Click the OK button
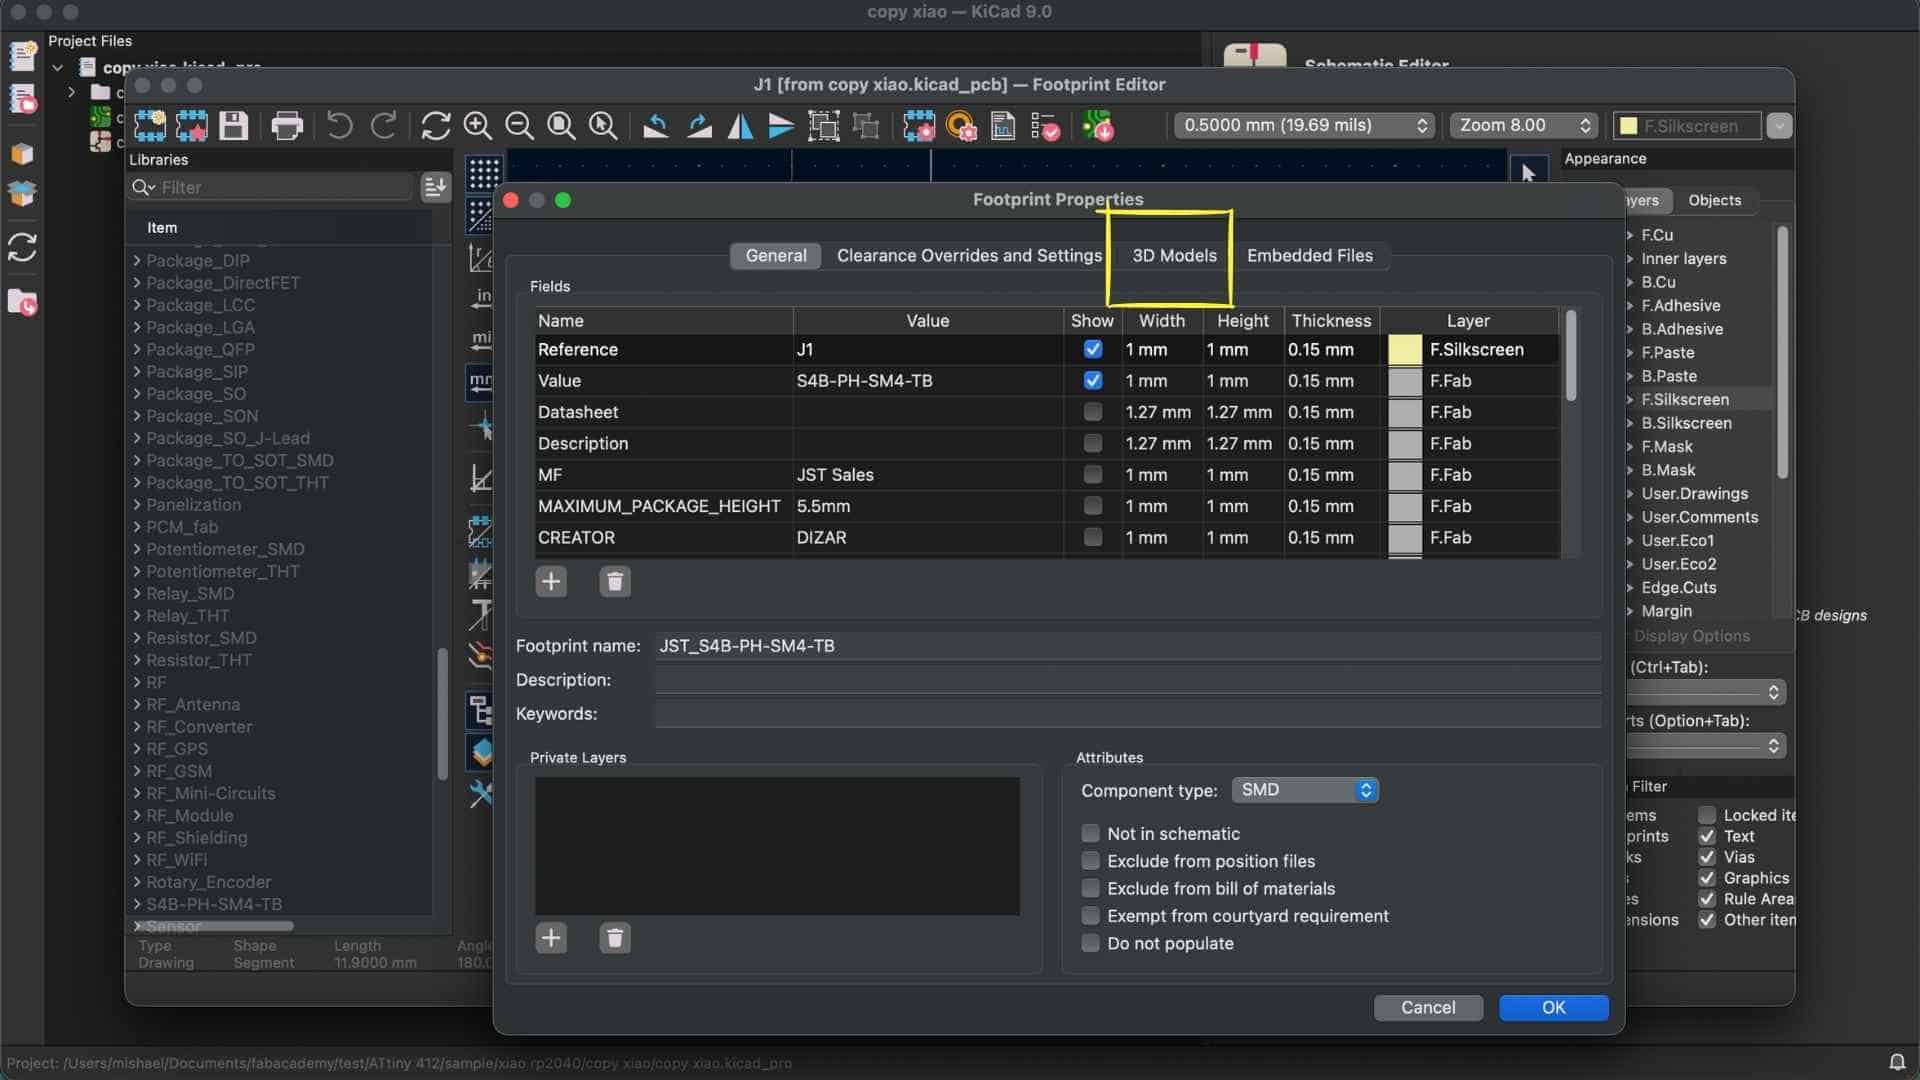 pyautogui.click(x=1553, y=1007)
